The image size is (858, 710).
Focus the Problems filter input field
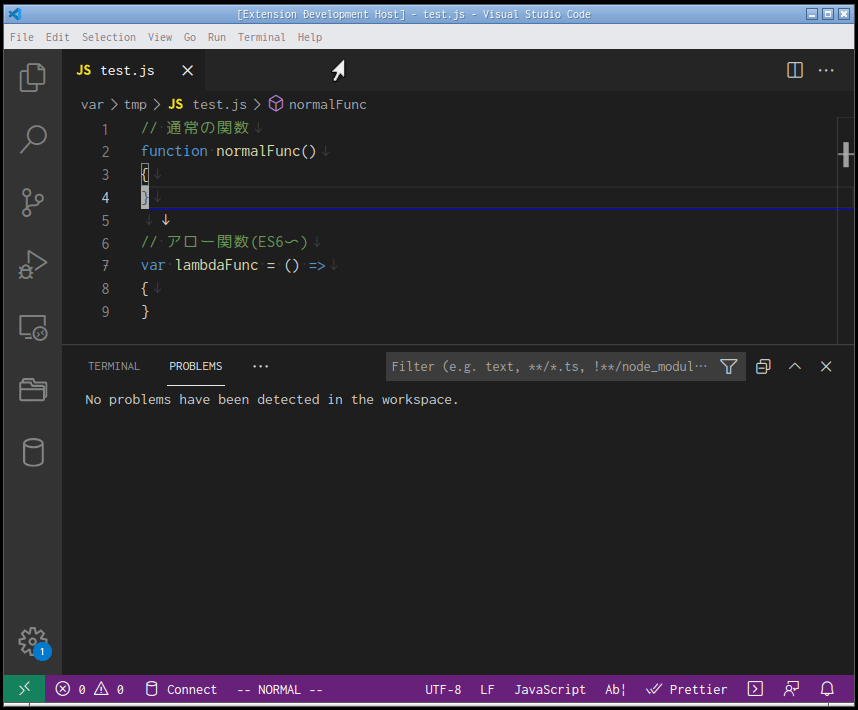(x=549, y=366)
